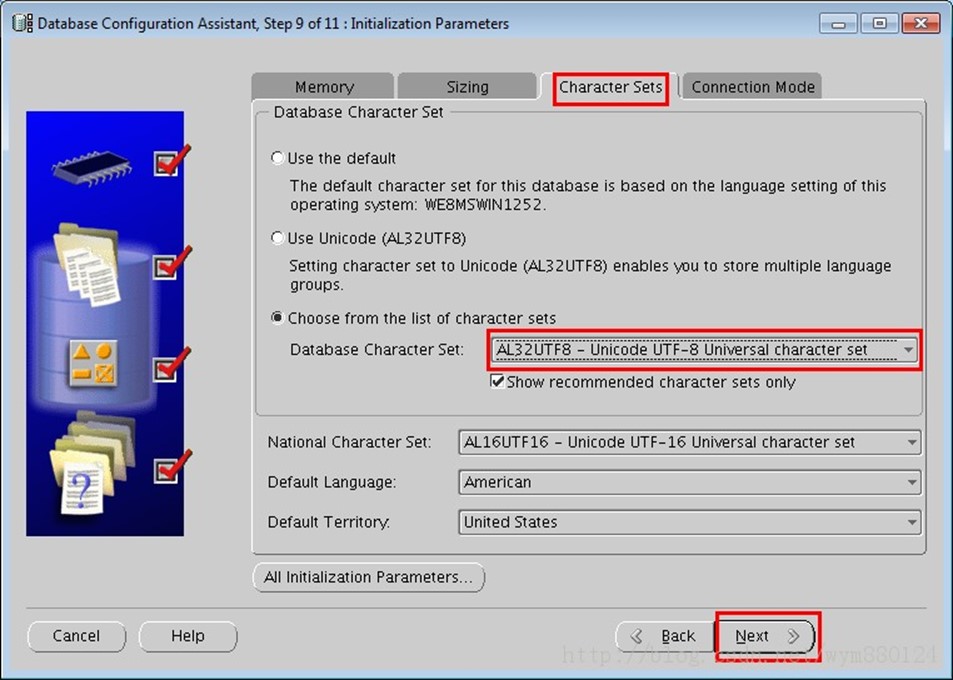This screenshot has width=953, height=680.
Task: Click the Default Territory label
Action: coord(328,523)
